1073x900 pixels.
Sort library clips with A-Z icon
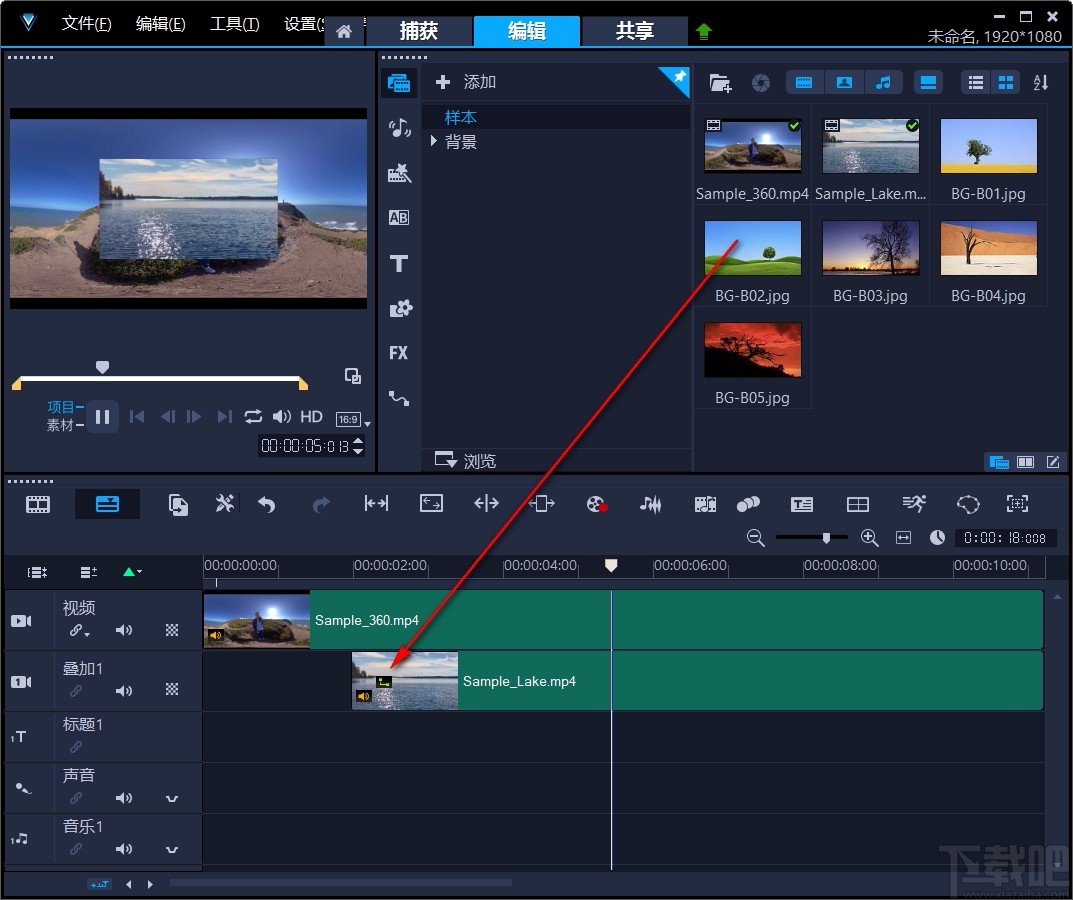1040,83
